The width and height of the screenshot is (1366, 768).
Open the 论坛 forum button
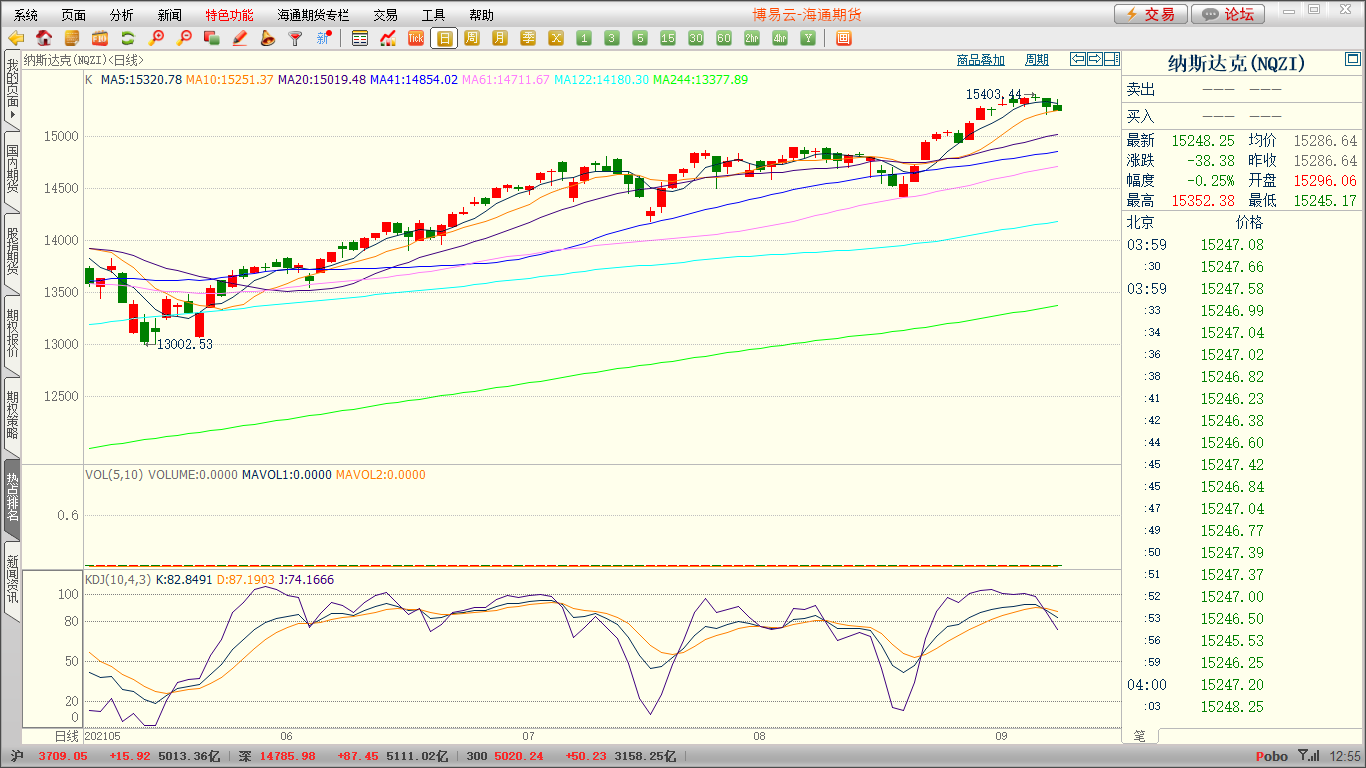[x=1228, y=14]
